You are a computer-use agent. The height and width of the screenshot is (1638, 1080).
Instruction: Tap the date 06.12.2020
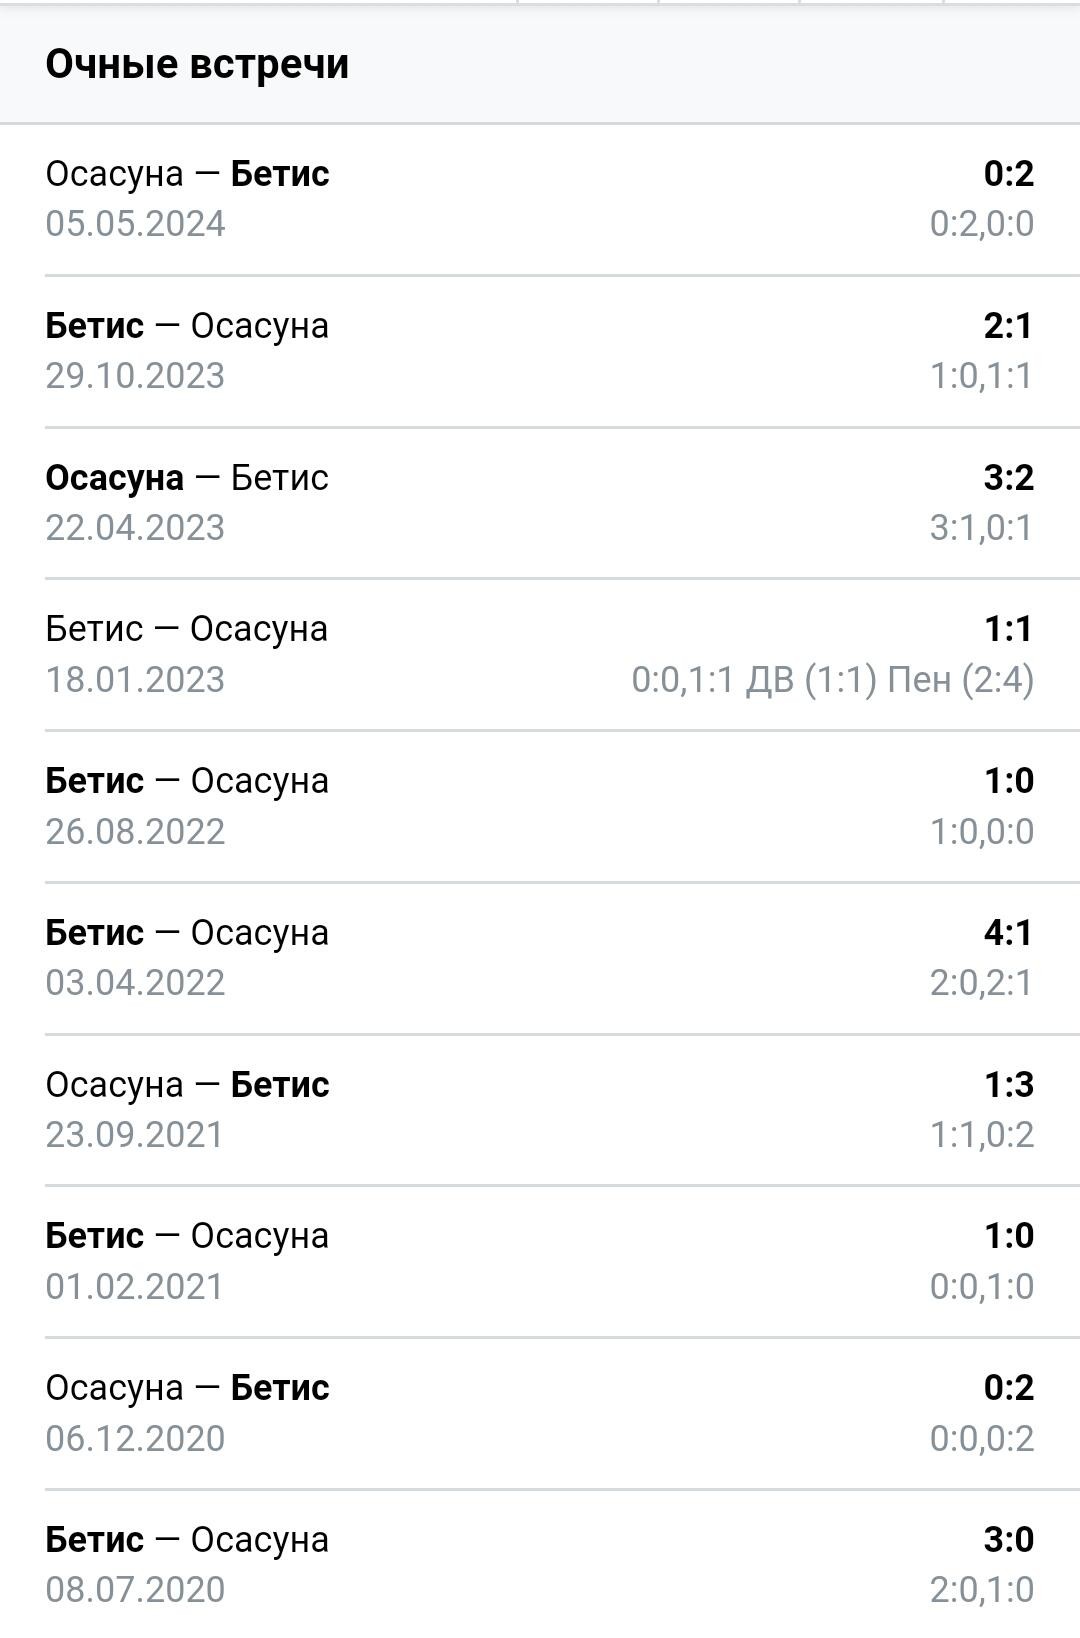pyautogui.click(x=135, y=1439)
